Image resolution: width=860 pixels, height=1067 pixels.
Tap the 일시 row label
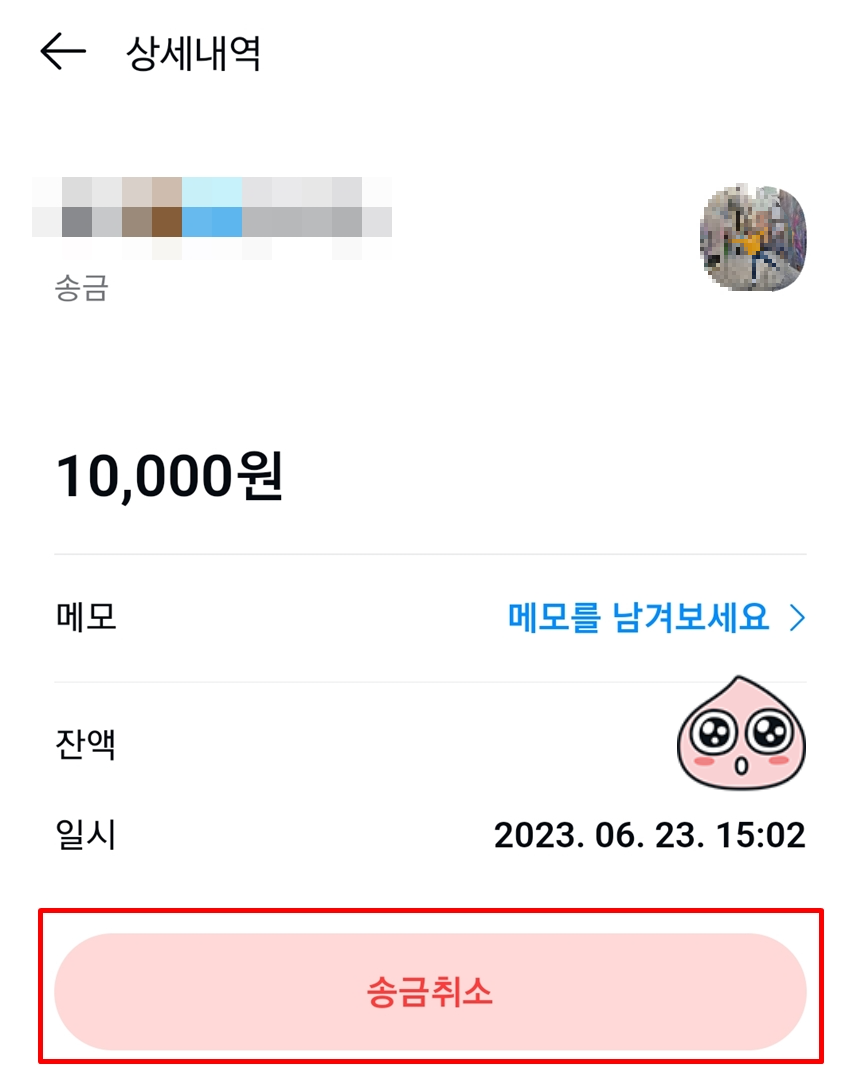pos(85,834)
